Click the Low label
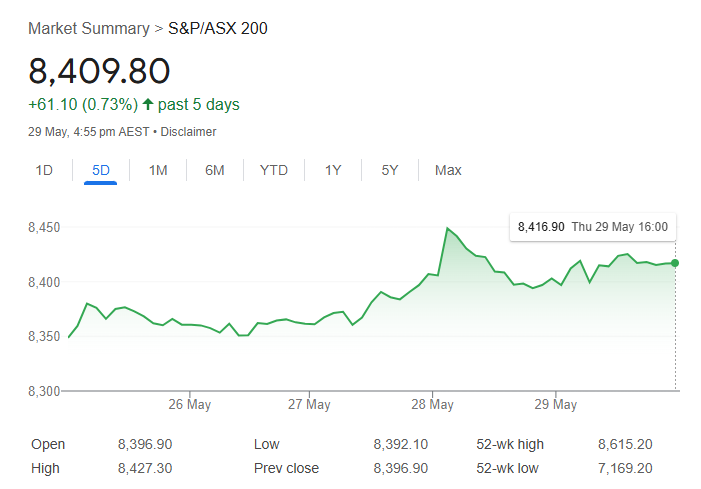 pos(266,444)
